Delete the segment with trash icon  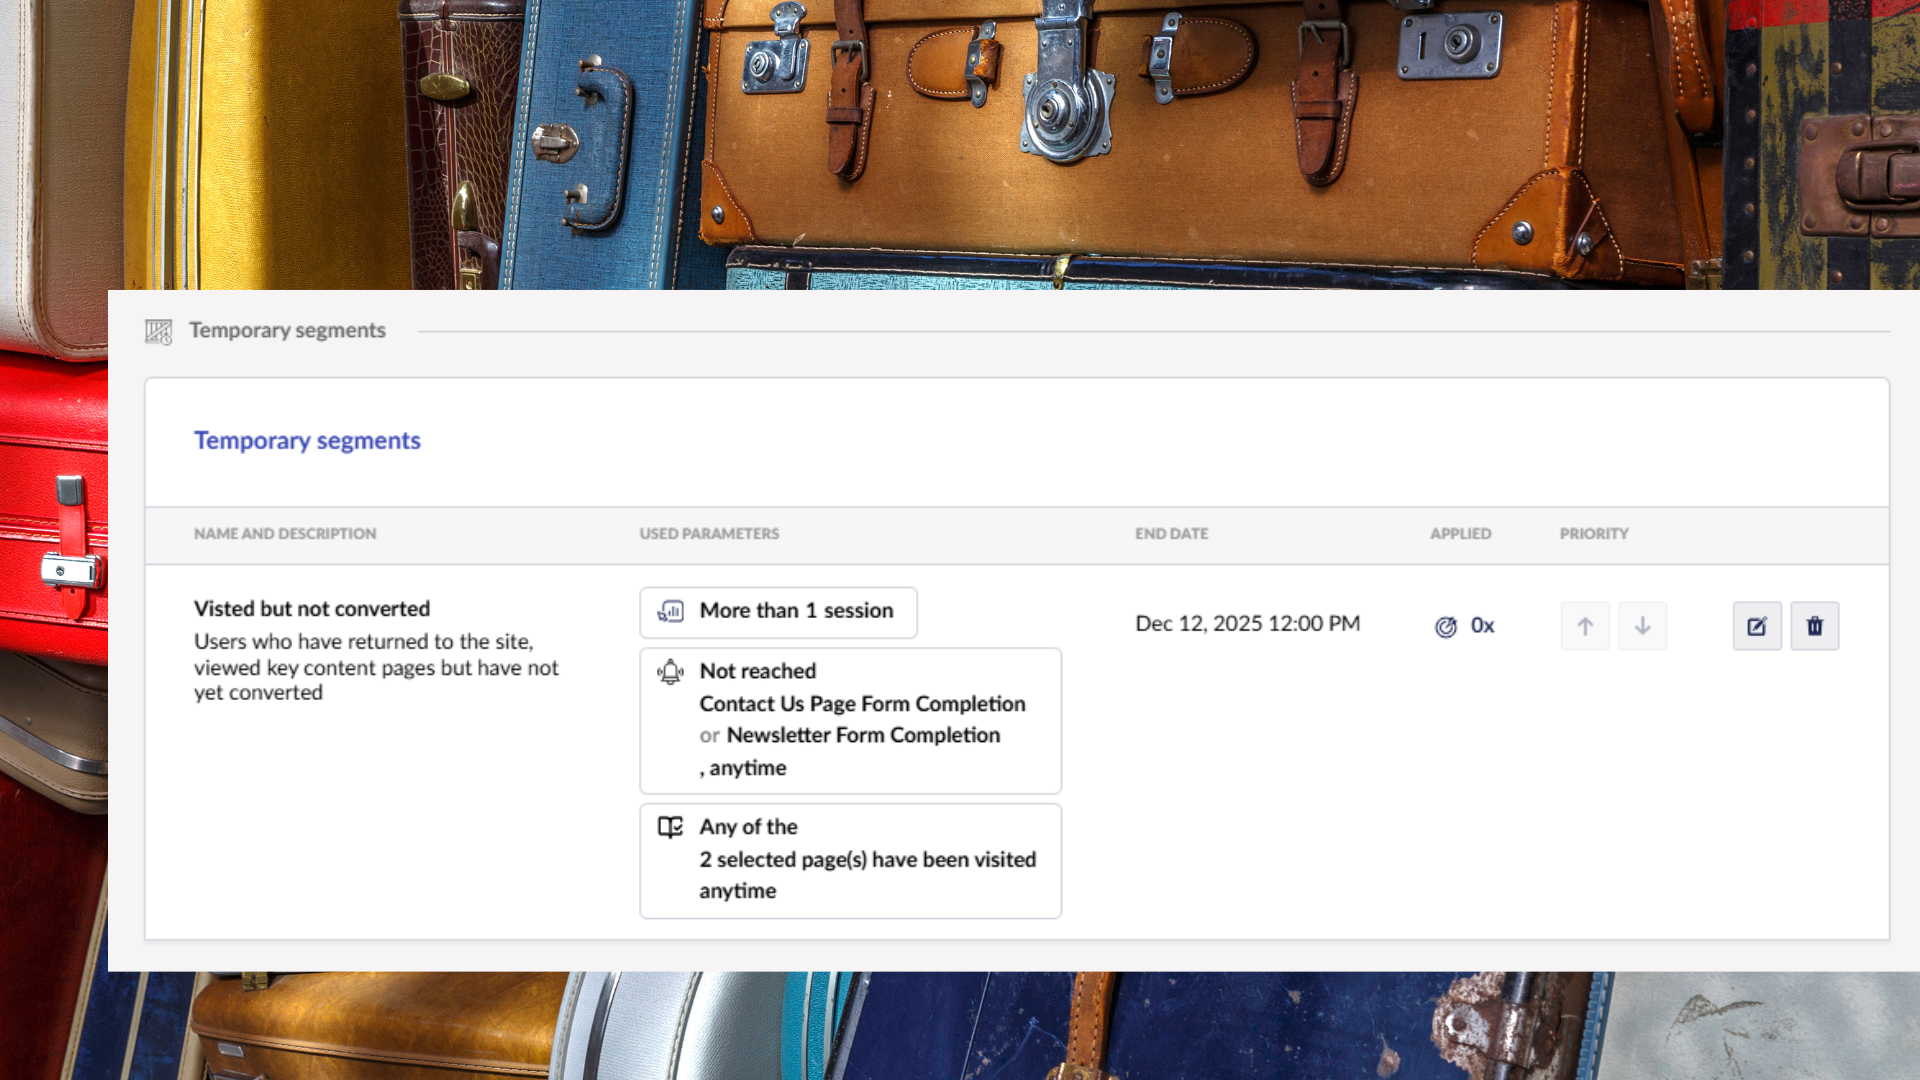pos(1814,626)
